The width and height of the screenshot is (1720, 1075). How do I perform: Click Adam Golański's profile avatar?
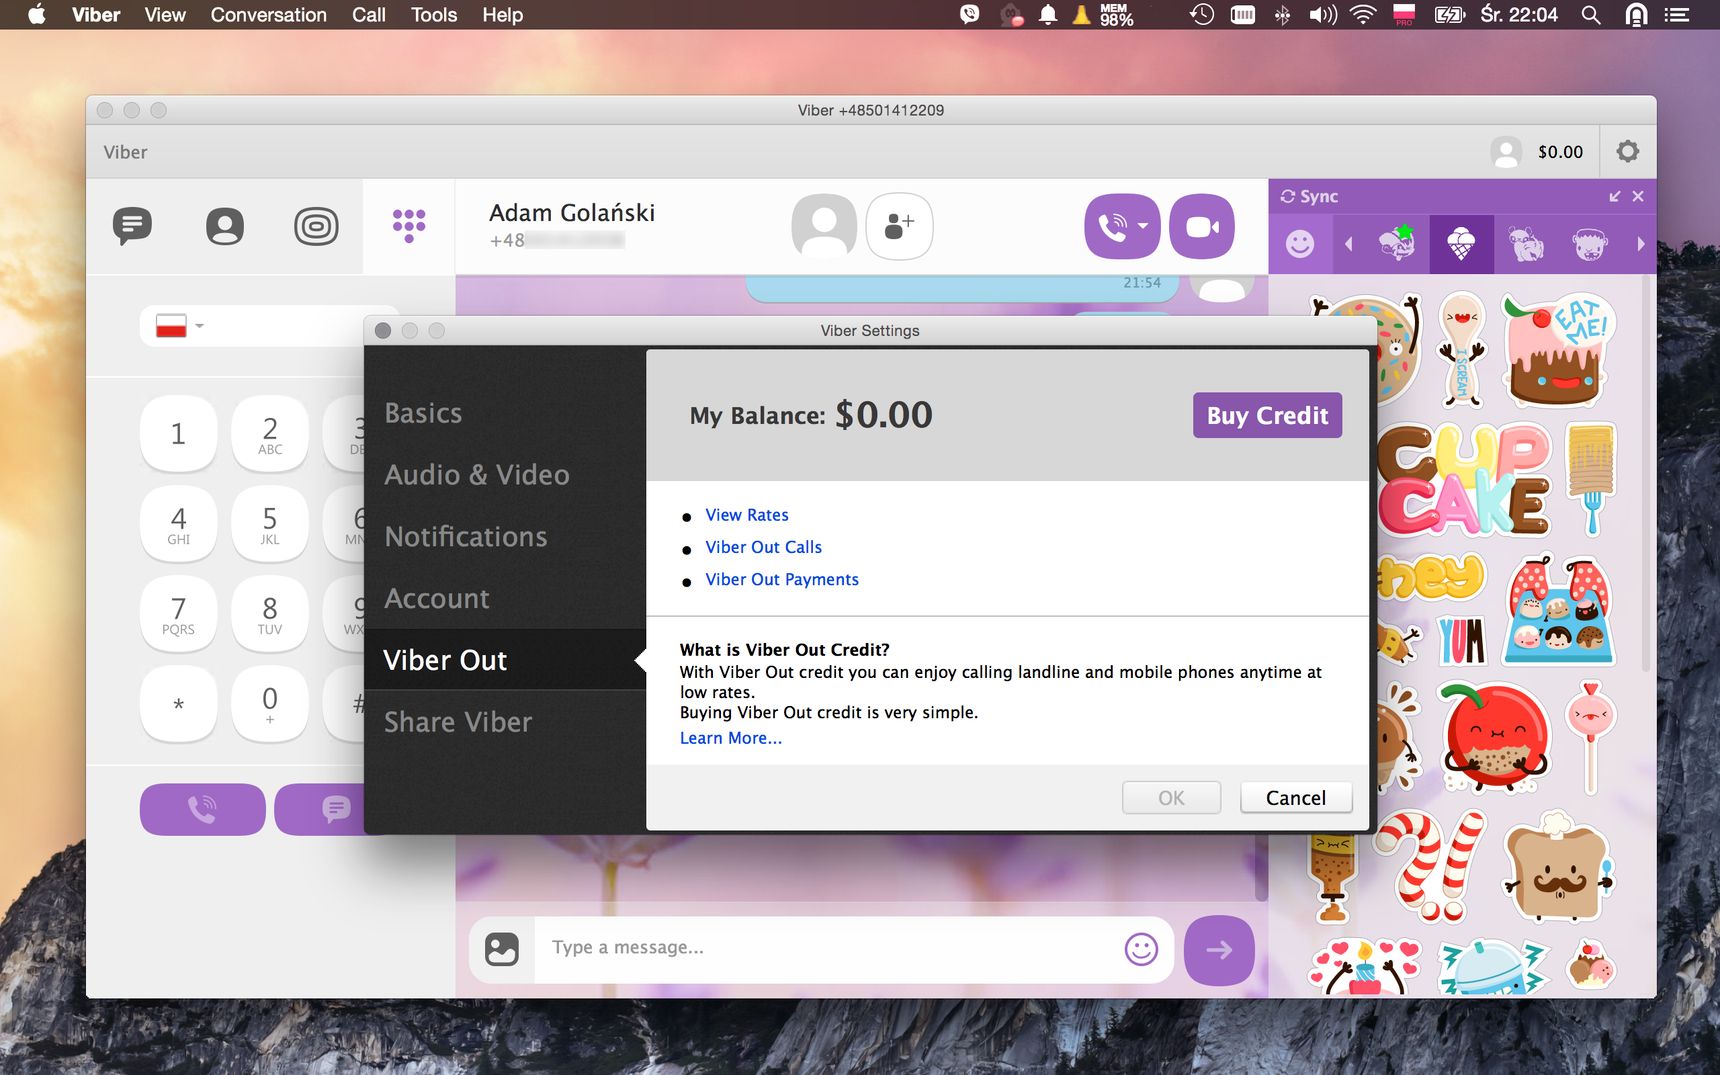[824, 226]
